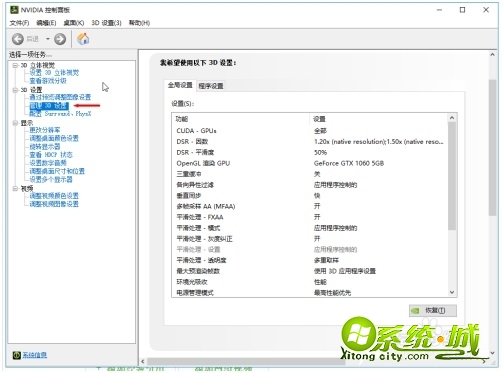Collapse the 3D 设置 tree node
The image size is (504, 373).
(15, 90)
